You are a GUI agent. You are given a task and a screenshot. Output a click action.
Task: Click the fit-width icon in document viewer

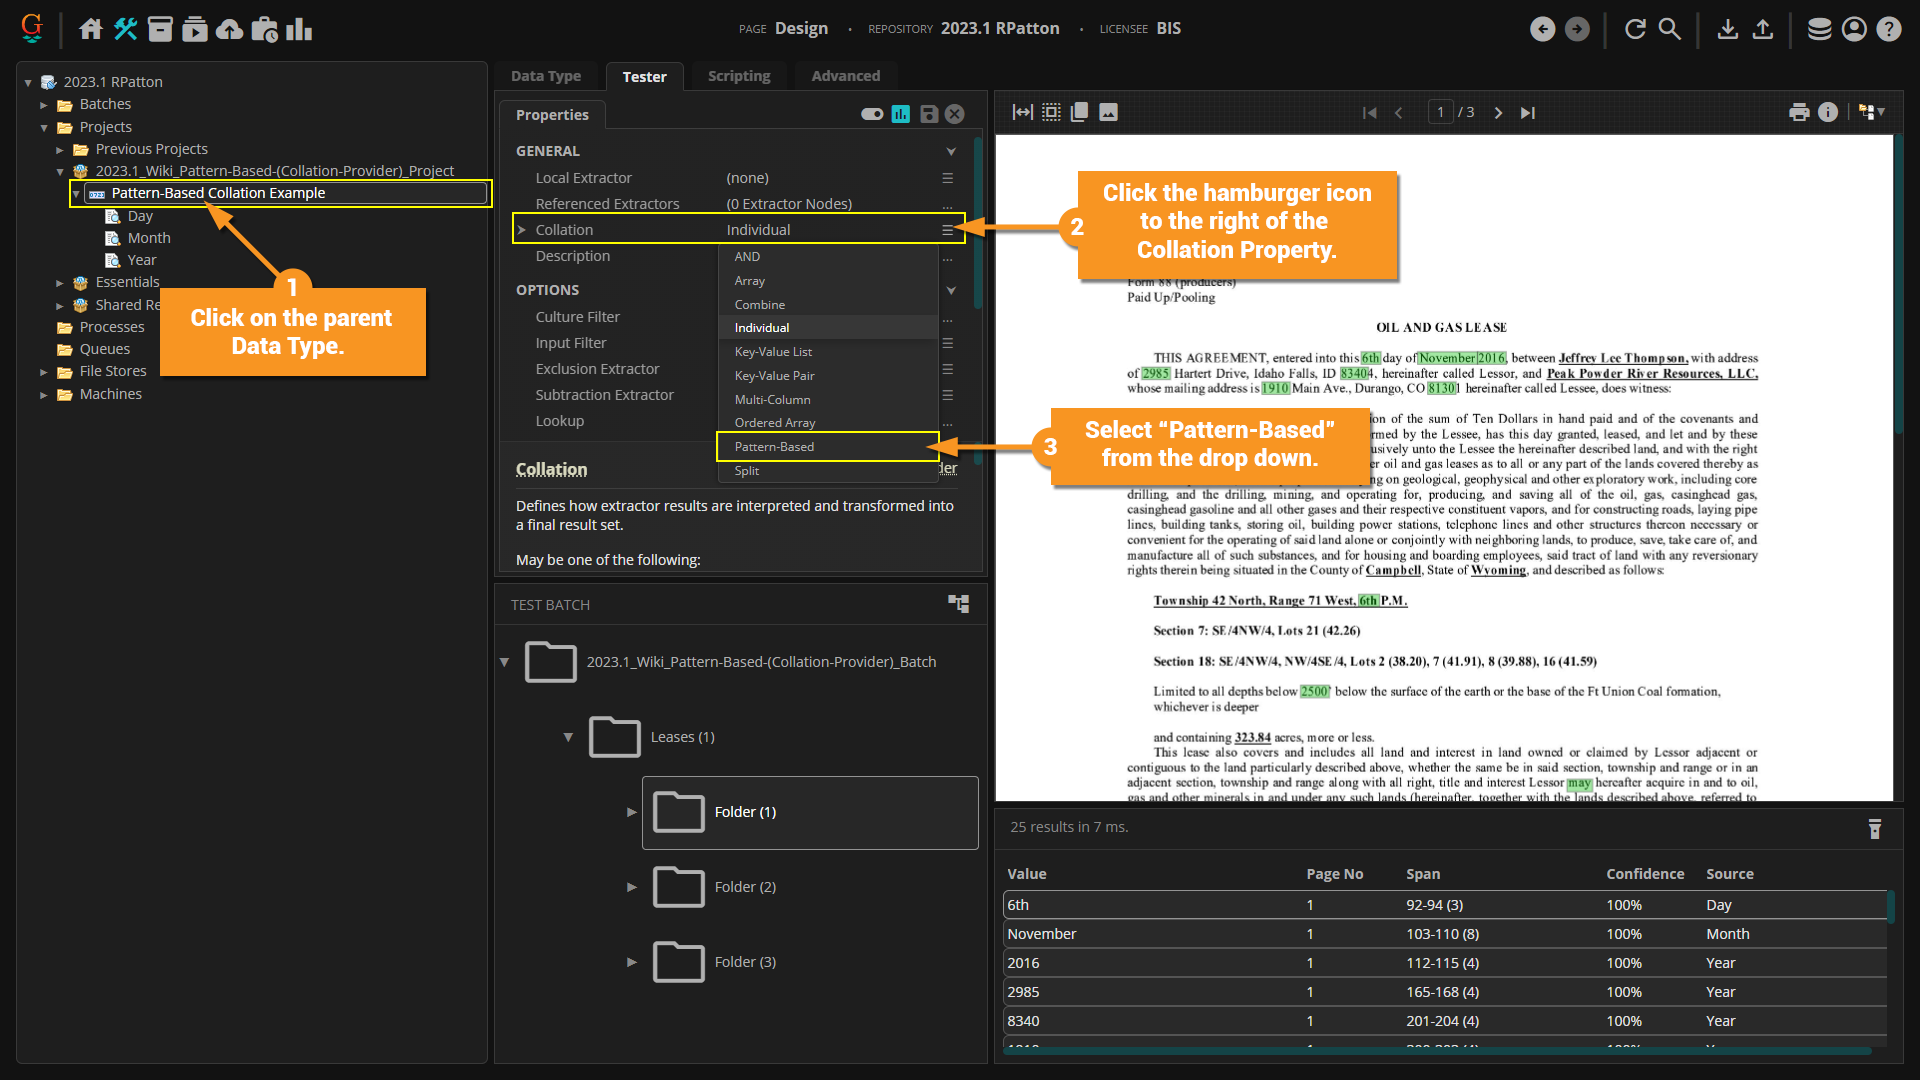(x=1022, y=112)
